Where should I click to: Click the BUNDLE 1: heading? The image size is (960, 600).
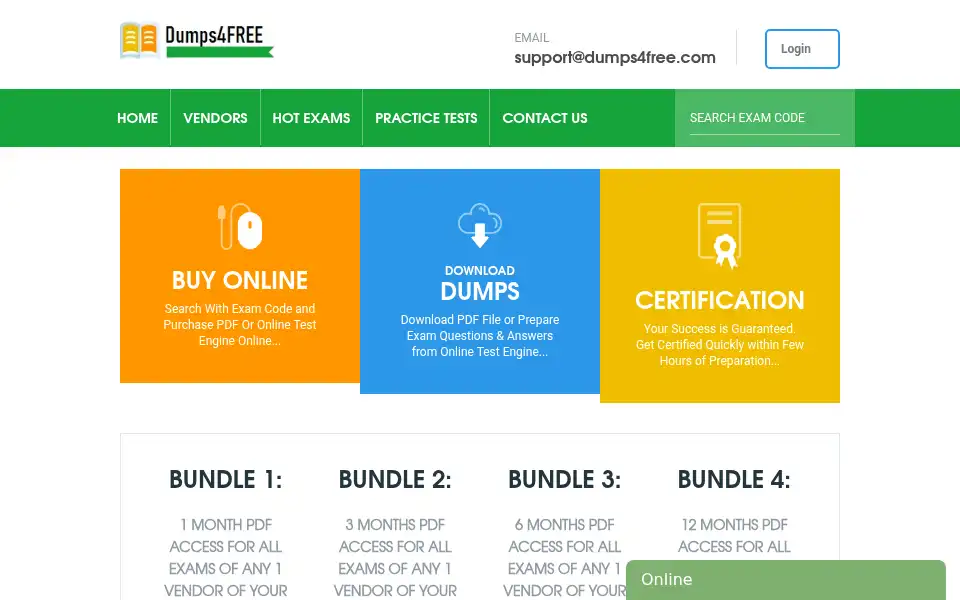click(x=226, y=479)
